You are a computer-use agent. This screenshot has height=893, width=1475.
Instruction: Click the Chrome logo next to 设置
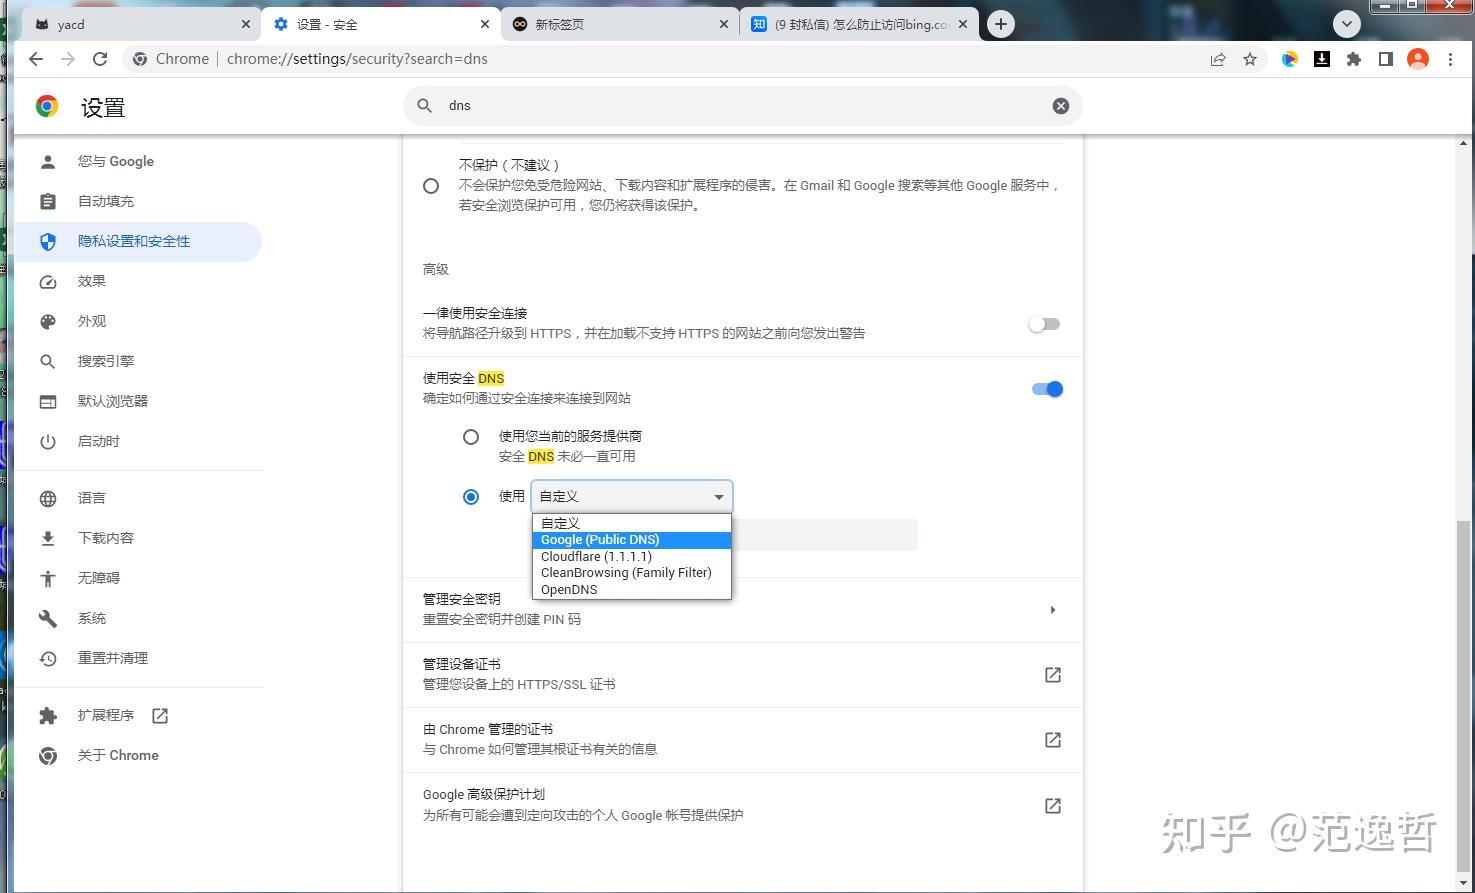coord(47,107)
